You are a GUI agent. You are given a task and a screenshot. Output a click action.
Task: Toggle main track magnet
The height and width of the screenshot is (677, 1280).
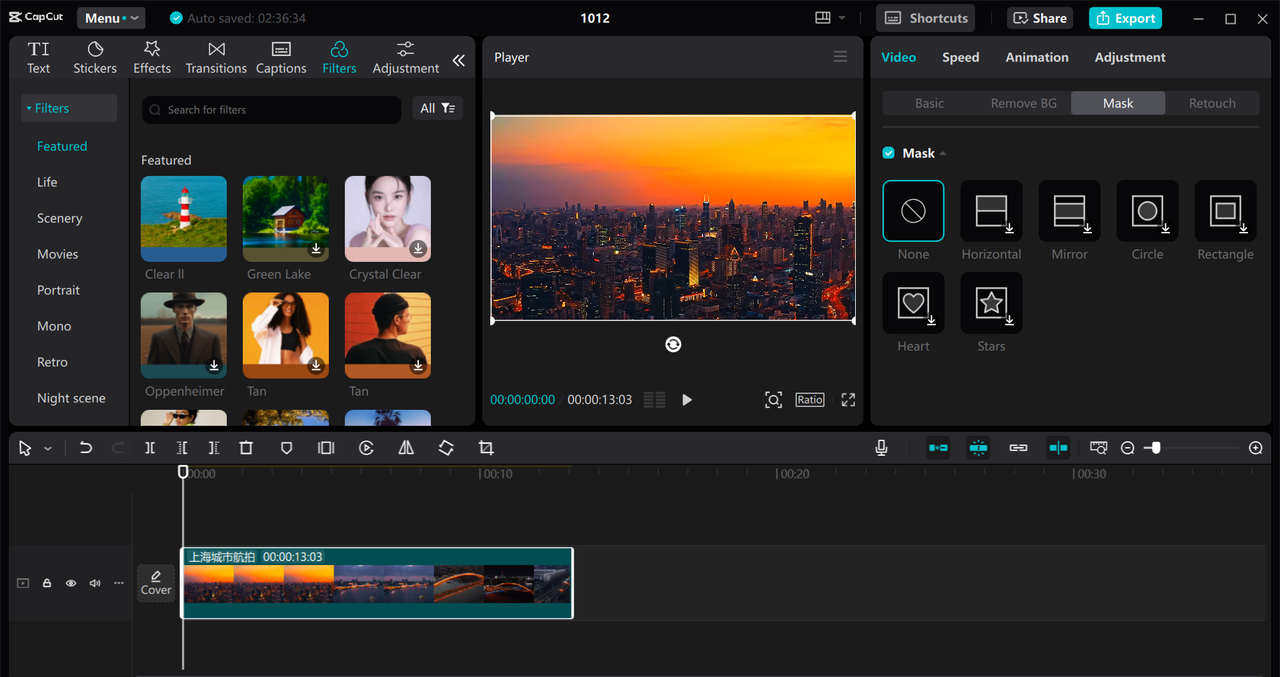pos(938,448)
